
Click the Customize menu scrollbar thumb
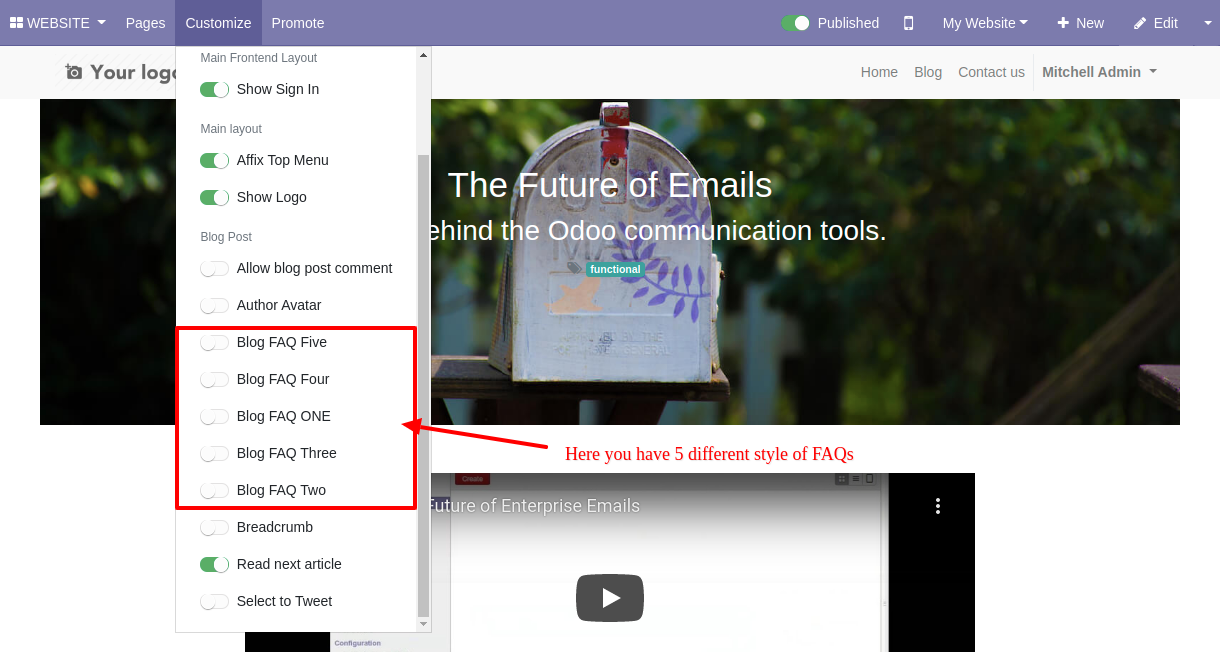[423, 385]
